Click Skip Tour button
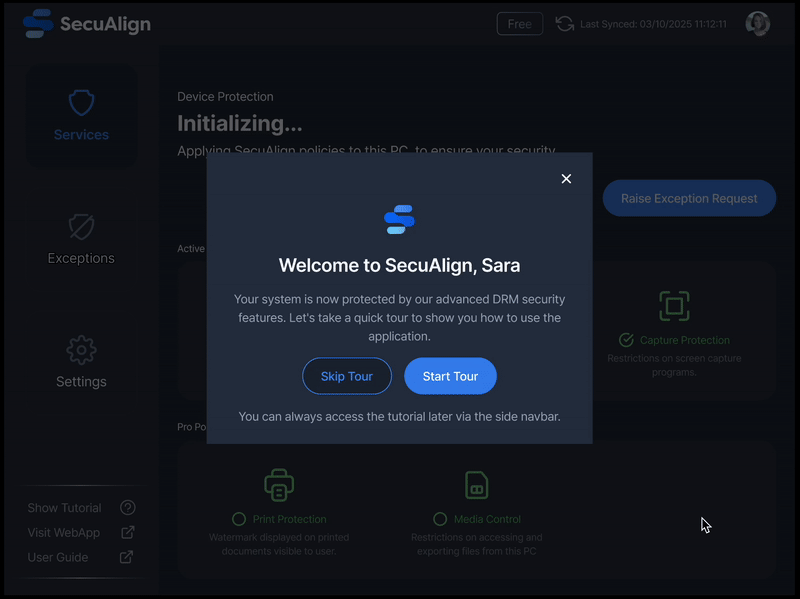This screenshot has height=599, width=800. coord(346,376)
